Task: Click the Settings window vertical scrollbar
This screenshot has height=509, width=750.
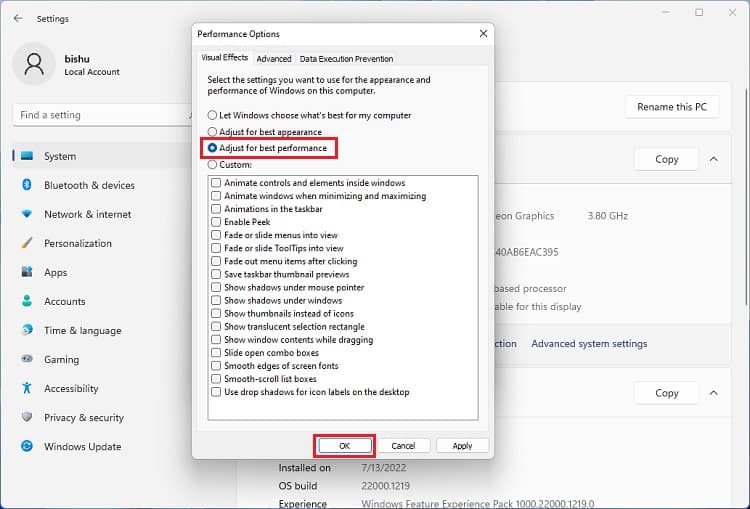Action: (x=746, y=196)
